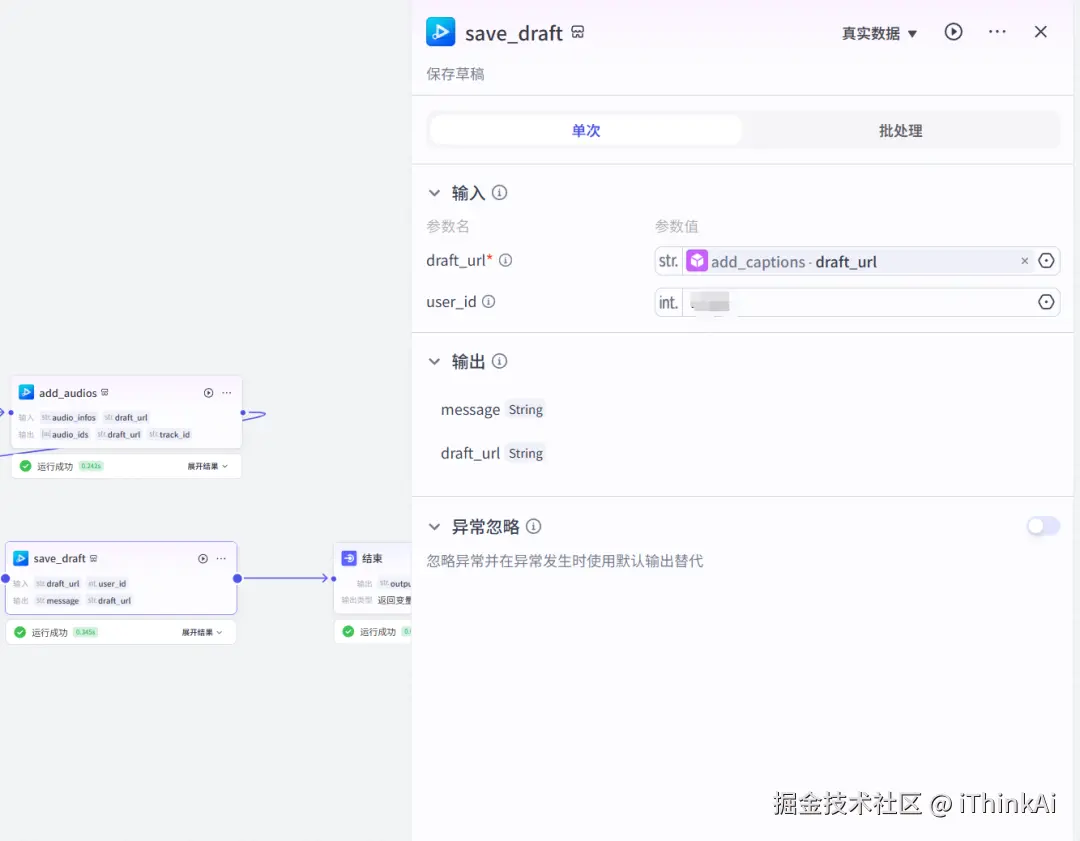Run the add_audios node from its card
Viewport: 1080px width, 841px height.
208,392
